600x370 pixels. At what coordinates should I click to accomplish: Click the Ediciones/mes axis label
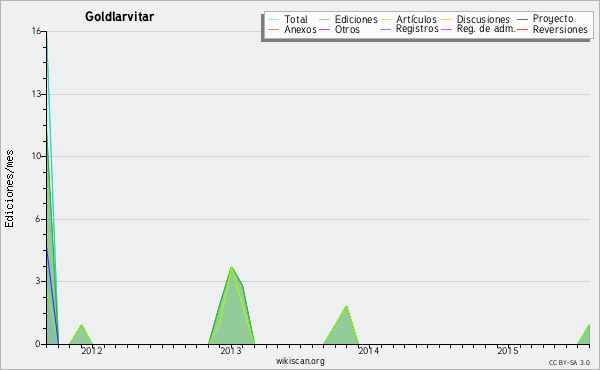[x=9, y=189]
